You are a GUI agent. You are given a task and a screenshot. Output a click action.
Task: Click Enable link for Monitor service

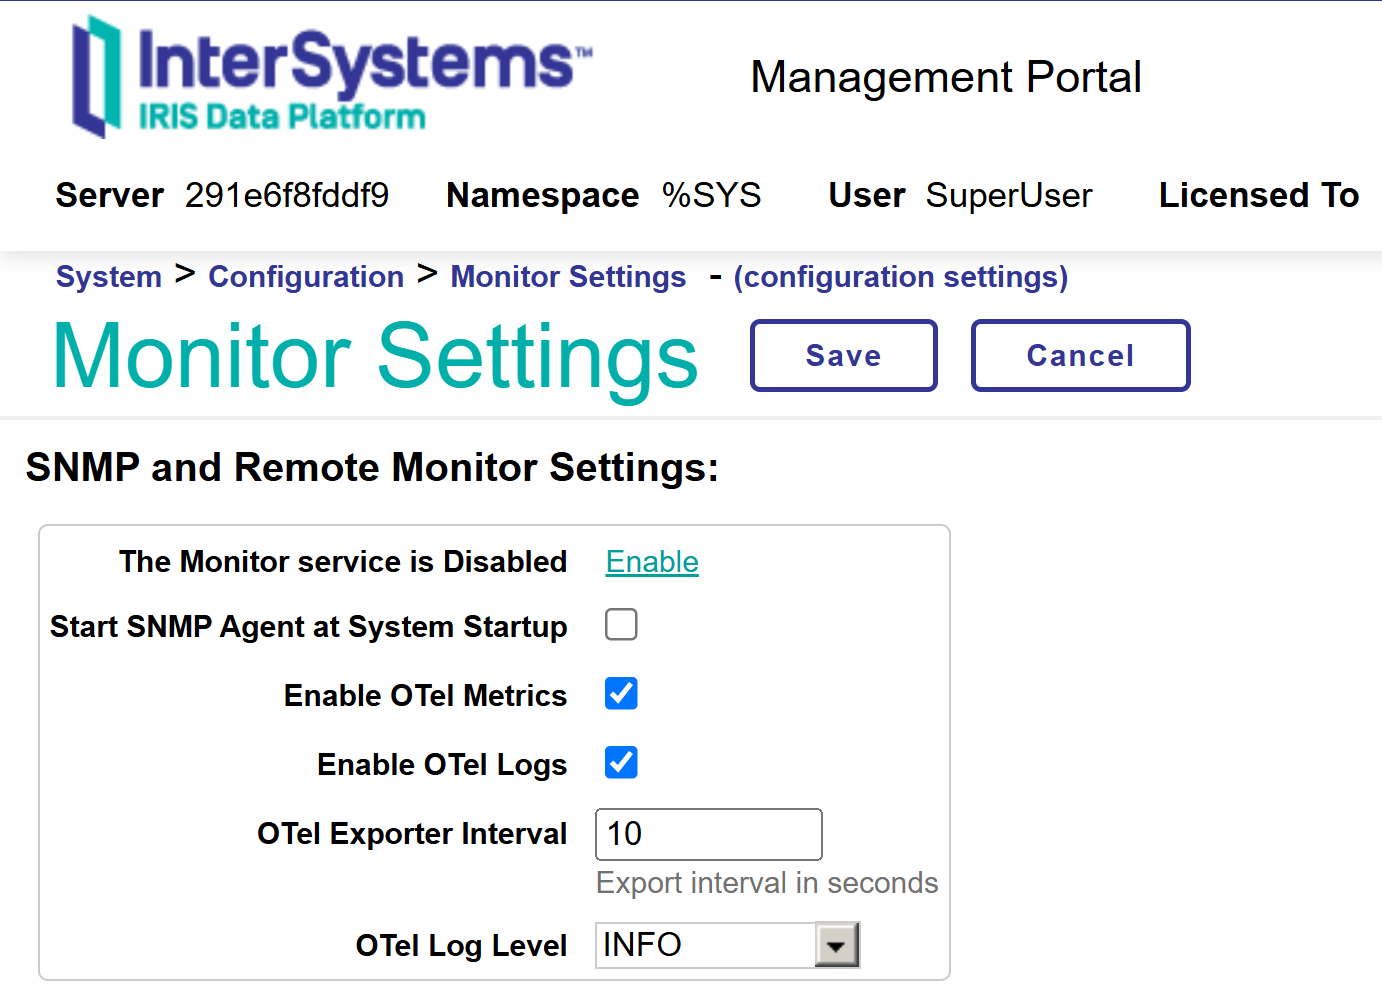[x=652, y=562]
